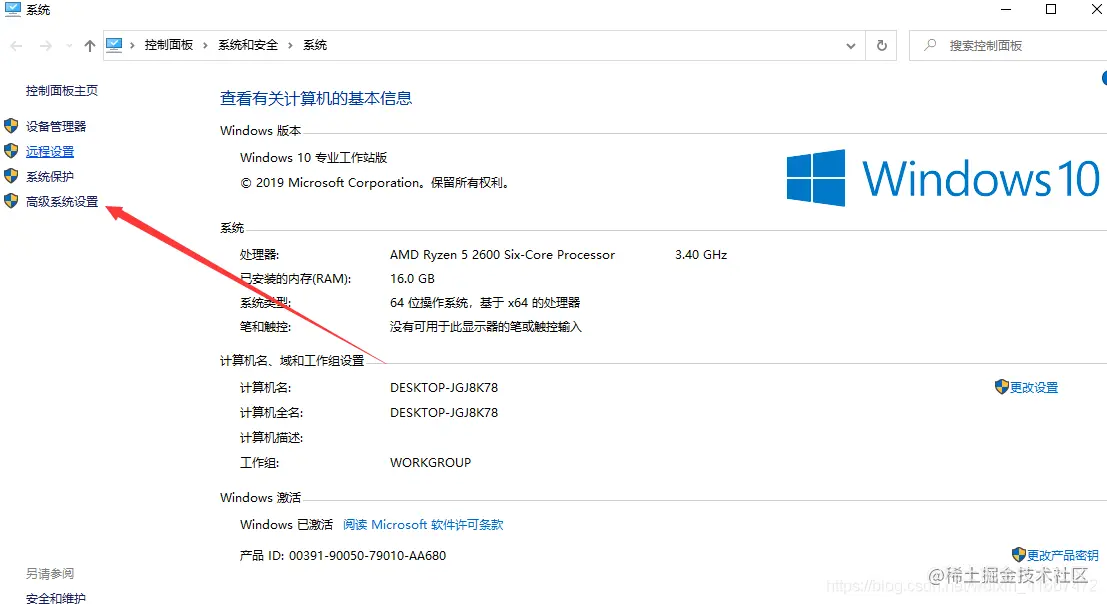Click the 3.40 GHz processor speed

(701, 255)
